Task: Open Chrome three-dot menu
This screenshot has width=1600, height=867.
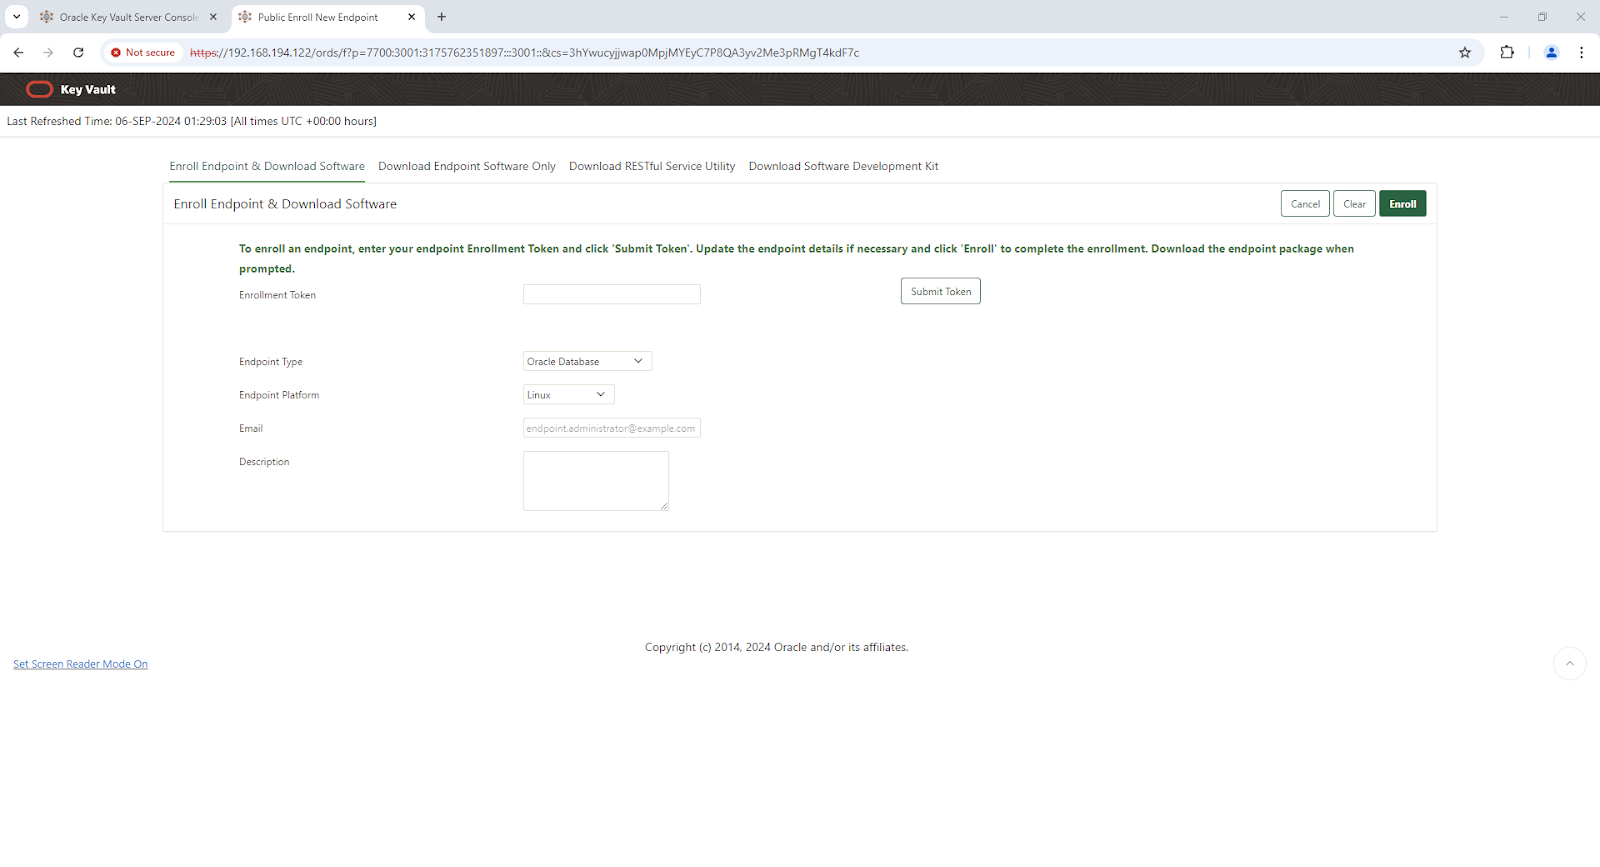Action: coord(1581,53)
